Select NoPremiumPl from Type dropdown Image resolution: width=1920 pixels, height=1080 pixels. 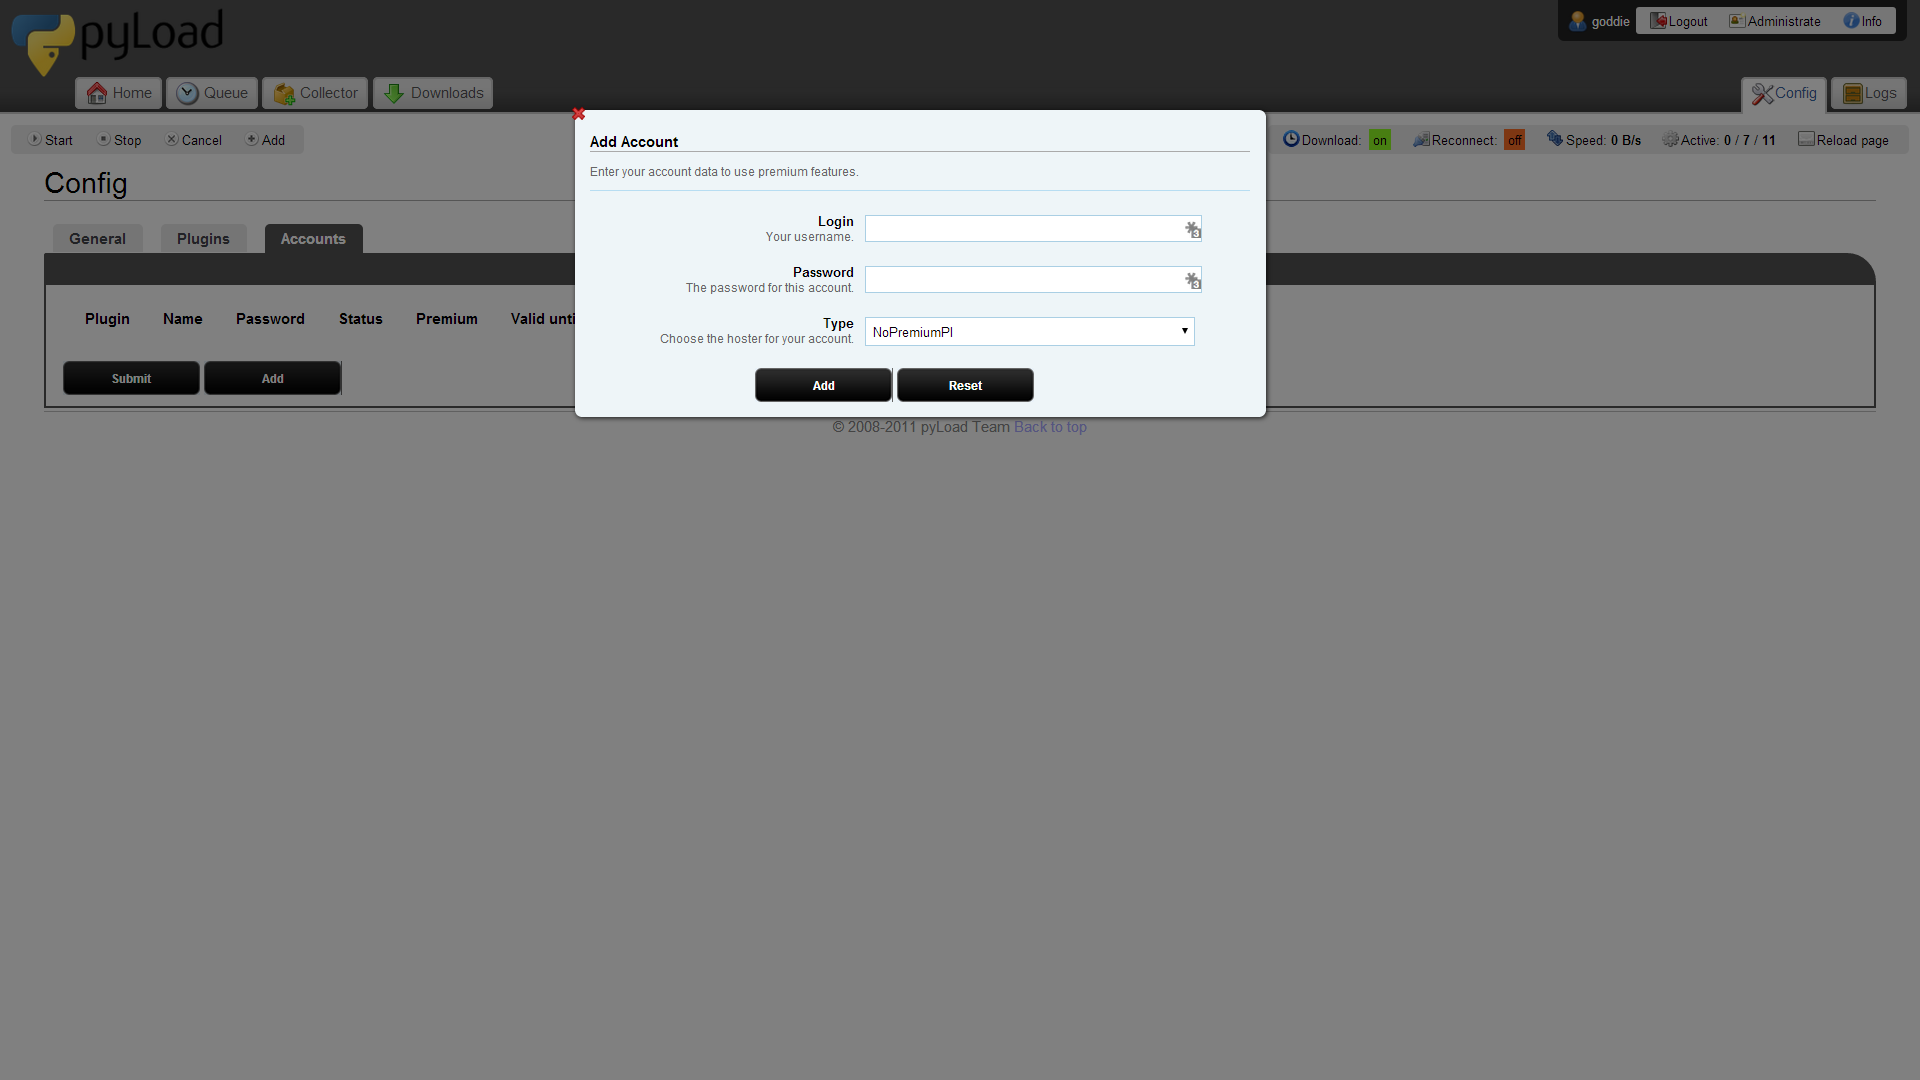tap(1031, 331)
